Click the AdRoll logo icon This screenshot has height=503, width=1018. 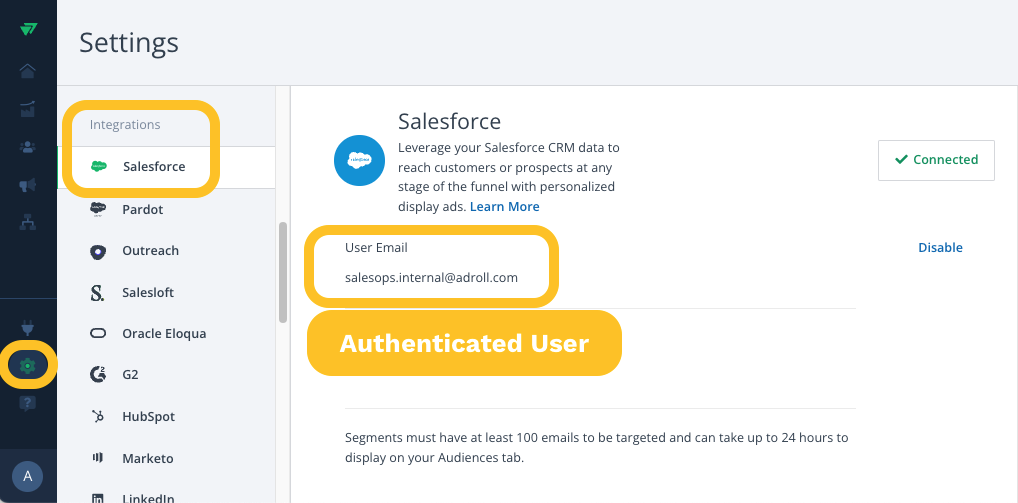click(28, 29)
